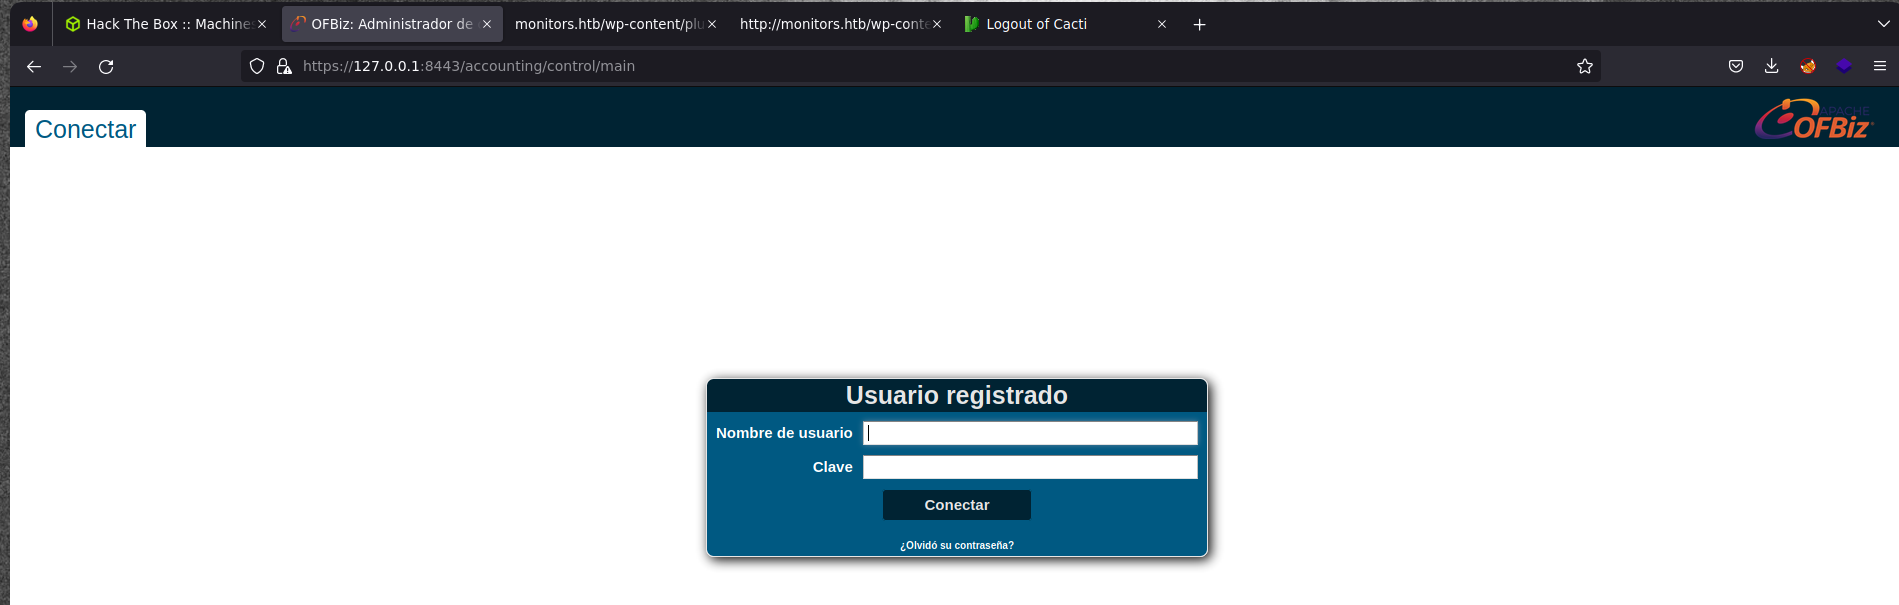The width and height of the screenshot is (1899, 605).
Task: Select the monitors.htb/wp-content/plu tab
Action: click(x=608, y=24)
